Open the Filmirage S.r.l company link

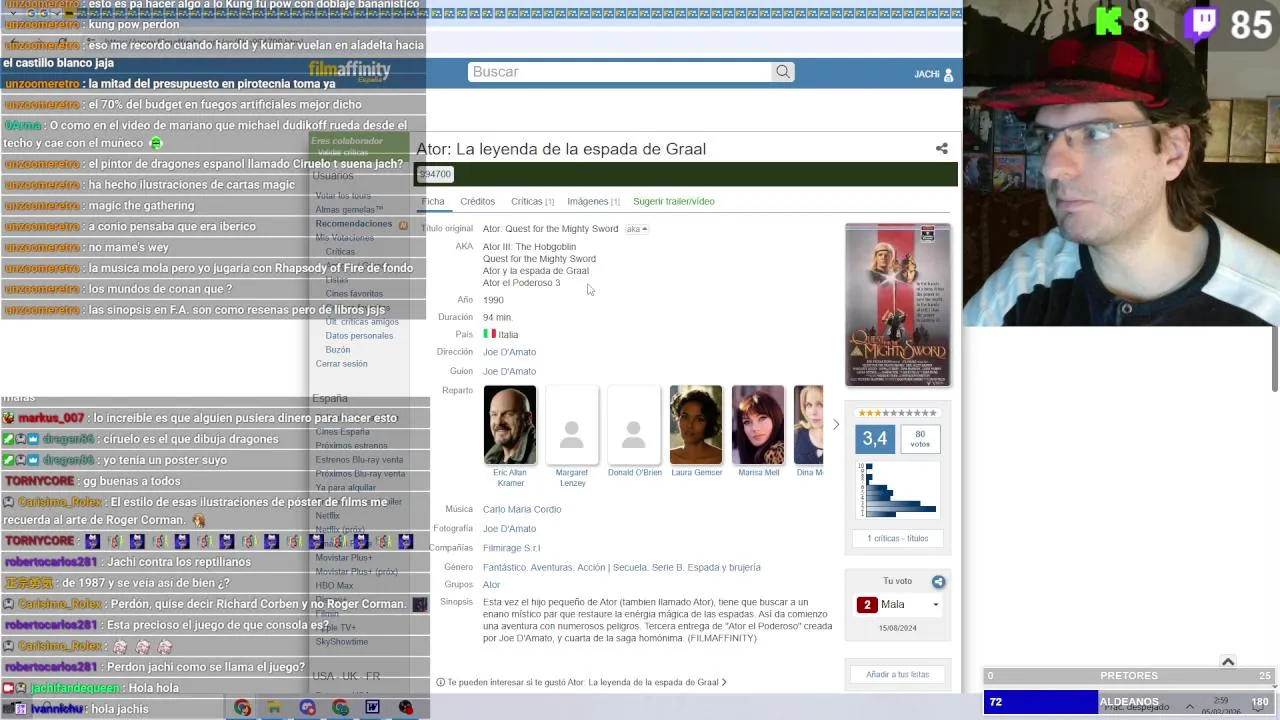(511, 548)
